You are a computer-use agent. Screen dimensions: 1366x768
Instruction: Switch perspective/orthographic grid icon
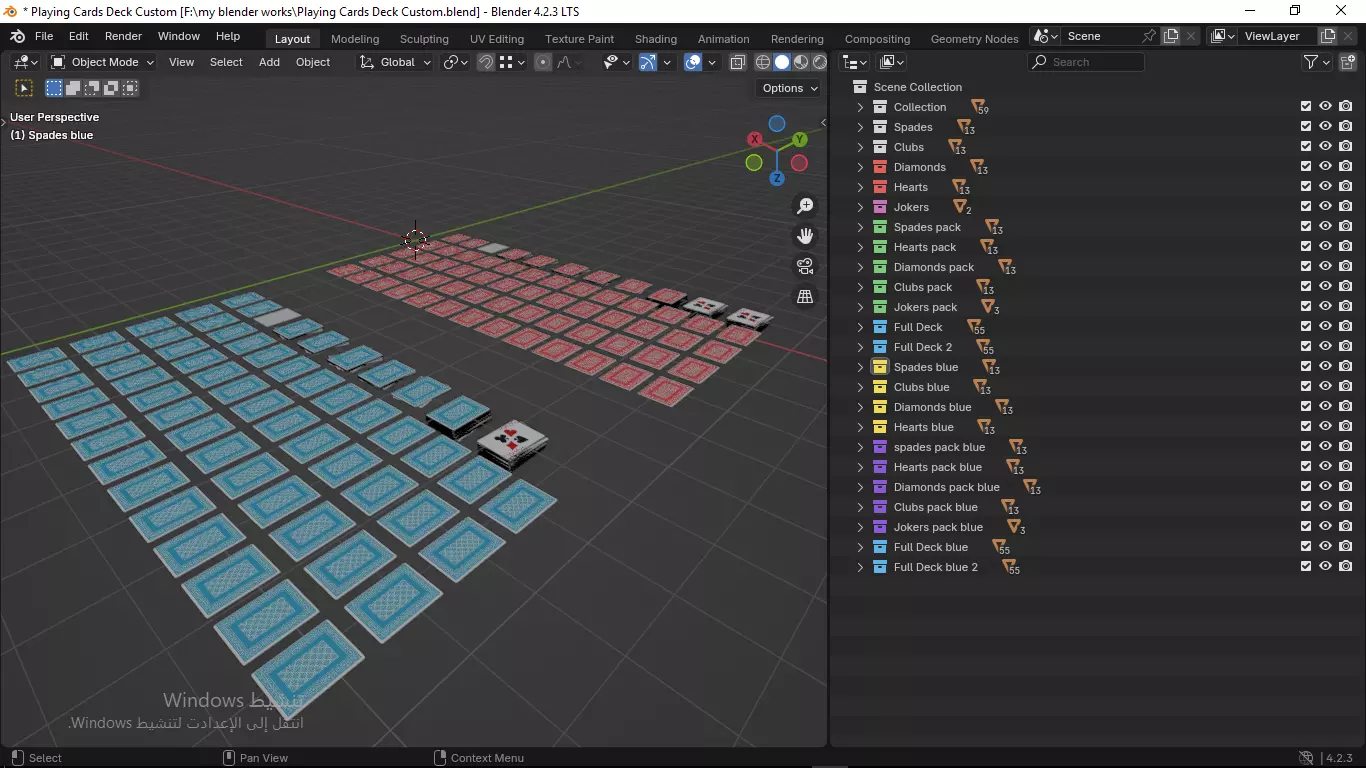coord(805,296)
